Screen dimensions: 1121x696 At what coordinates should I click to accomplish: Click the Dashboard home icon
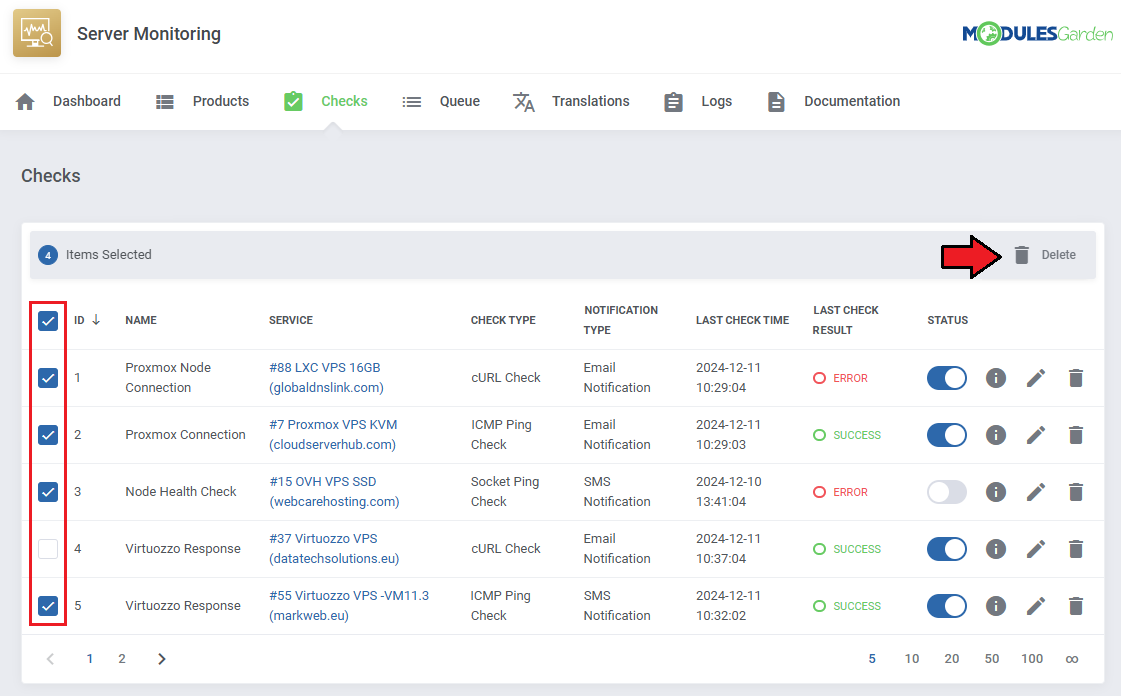(25, 101)
